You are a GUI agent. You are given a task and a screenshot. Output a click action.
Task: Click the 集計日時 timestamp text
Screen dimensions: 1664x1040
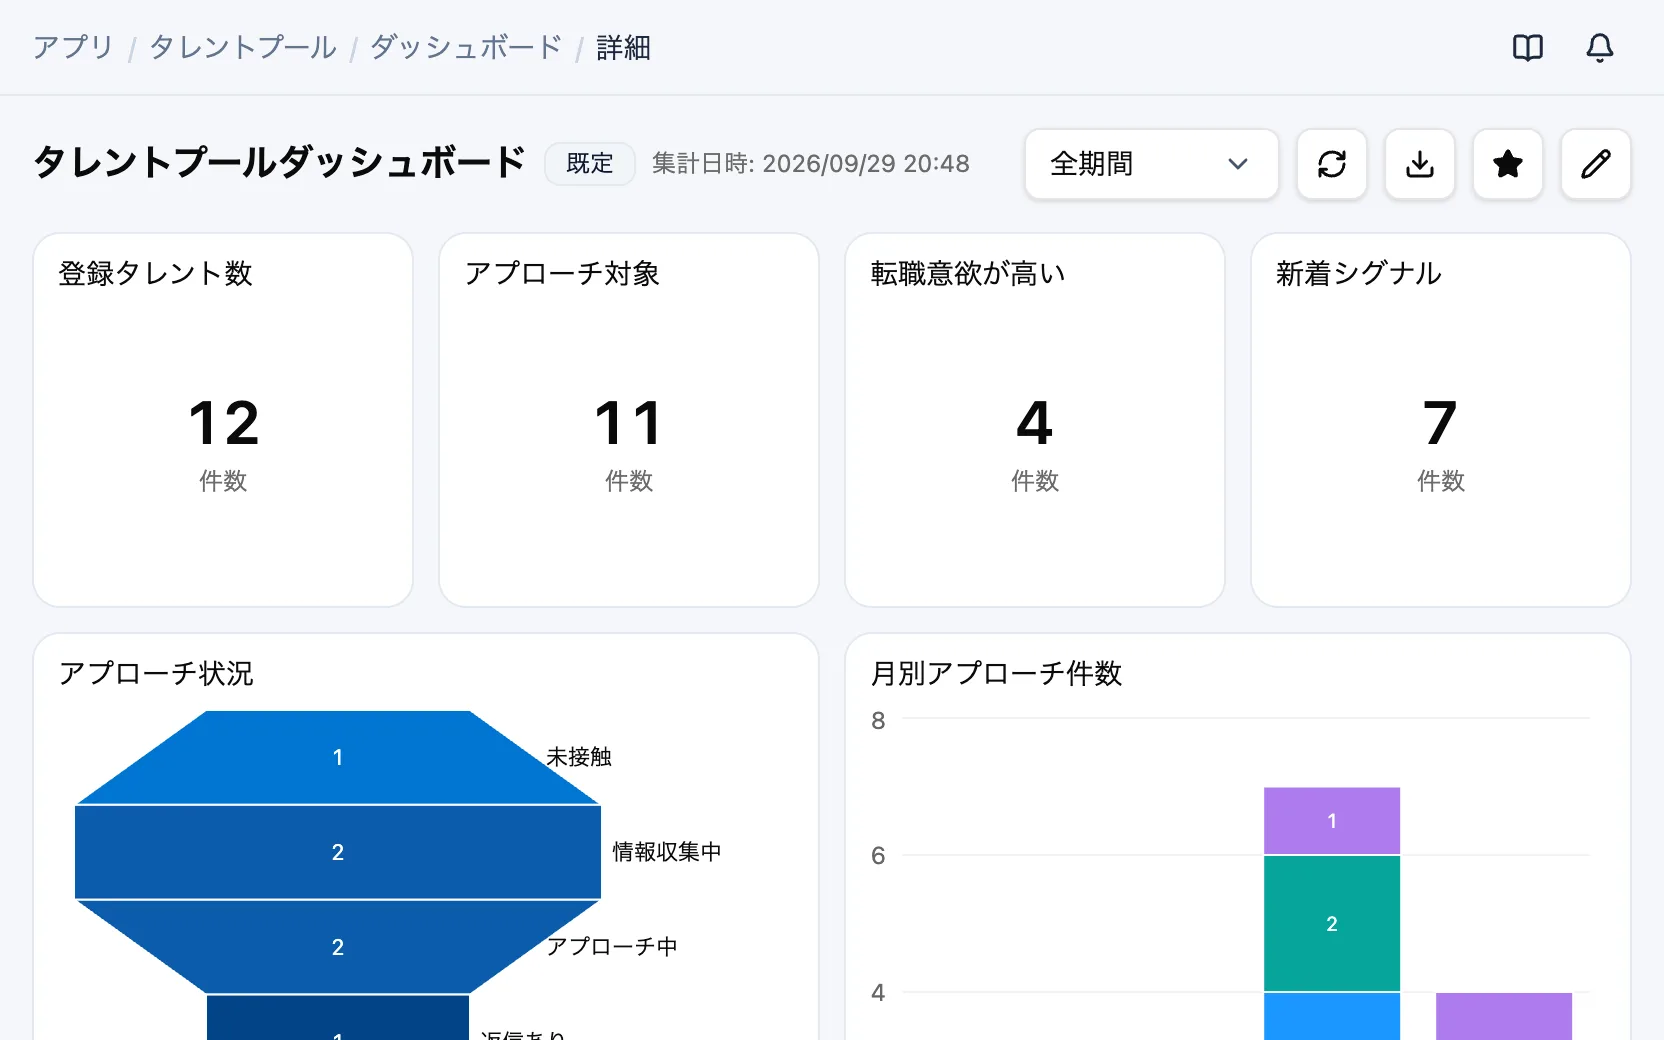point(811,164)
